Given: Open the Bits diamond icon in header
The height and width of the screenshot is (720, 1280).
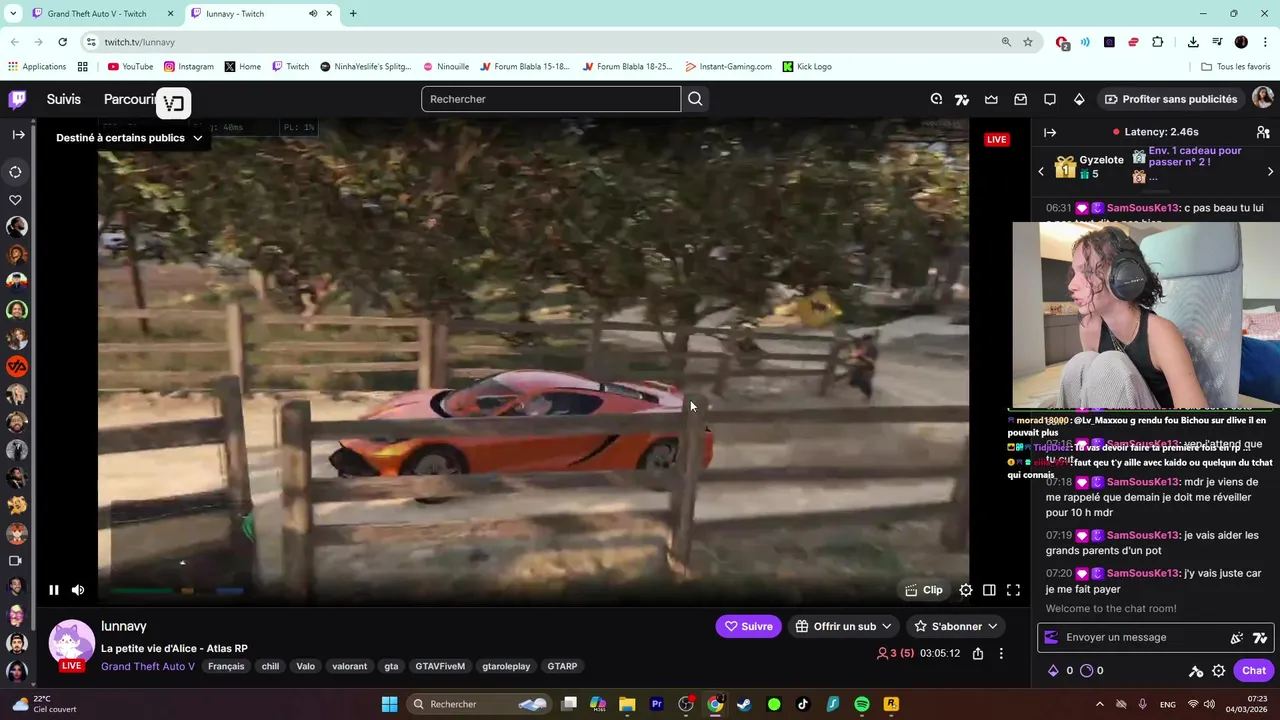Looking at the screenshot, I should (x=1079, y=99).
